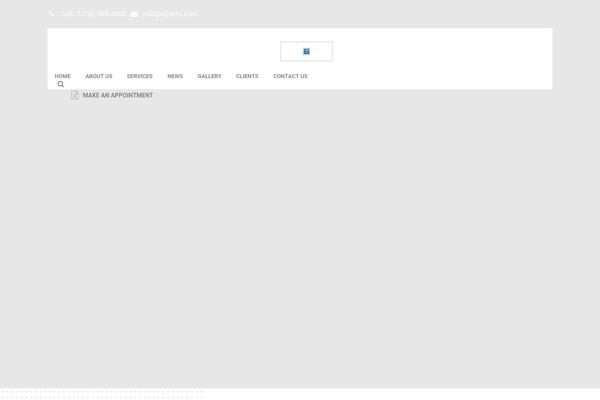Image resolution: width=600 pixels, height=400 pixels.
Task: Open the GALLERY page
Action: coord(209,76)
